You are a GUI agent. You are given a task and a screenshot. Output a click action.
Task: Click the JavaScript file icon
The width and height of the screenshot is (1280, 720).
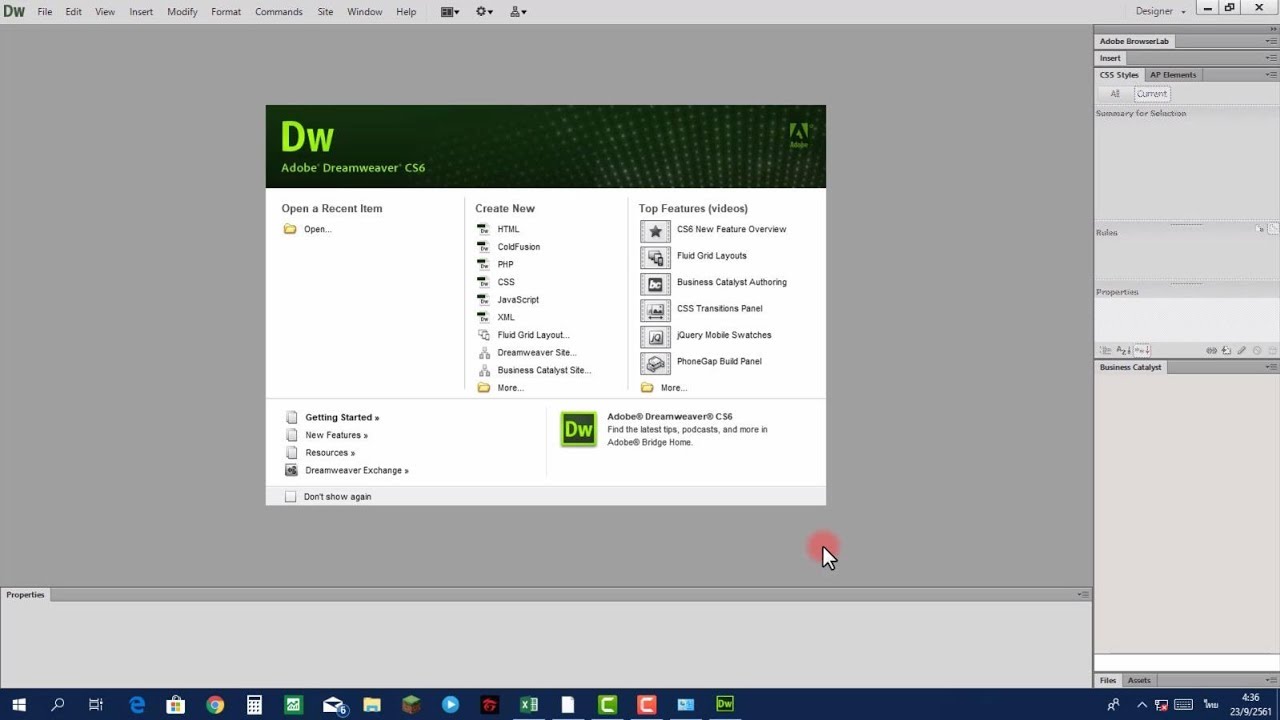(x=483, y=300)
